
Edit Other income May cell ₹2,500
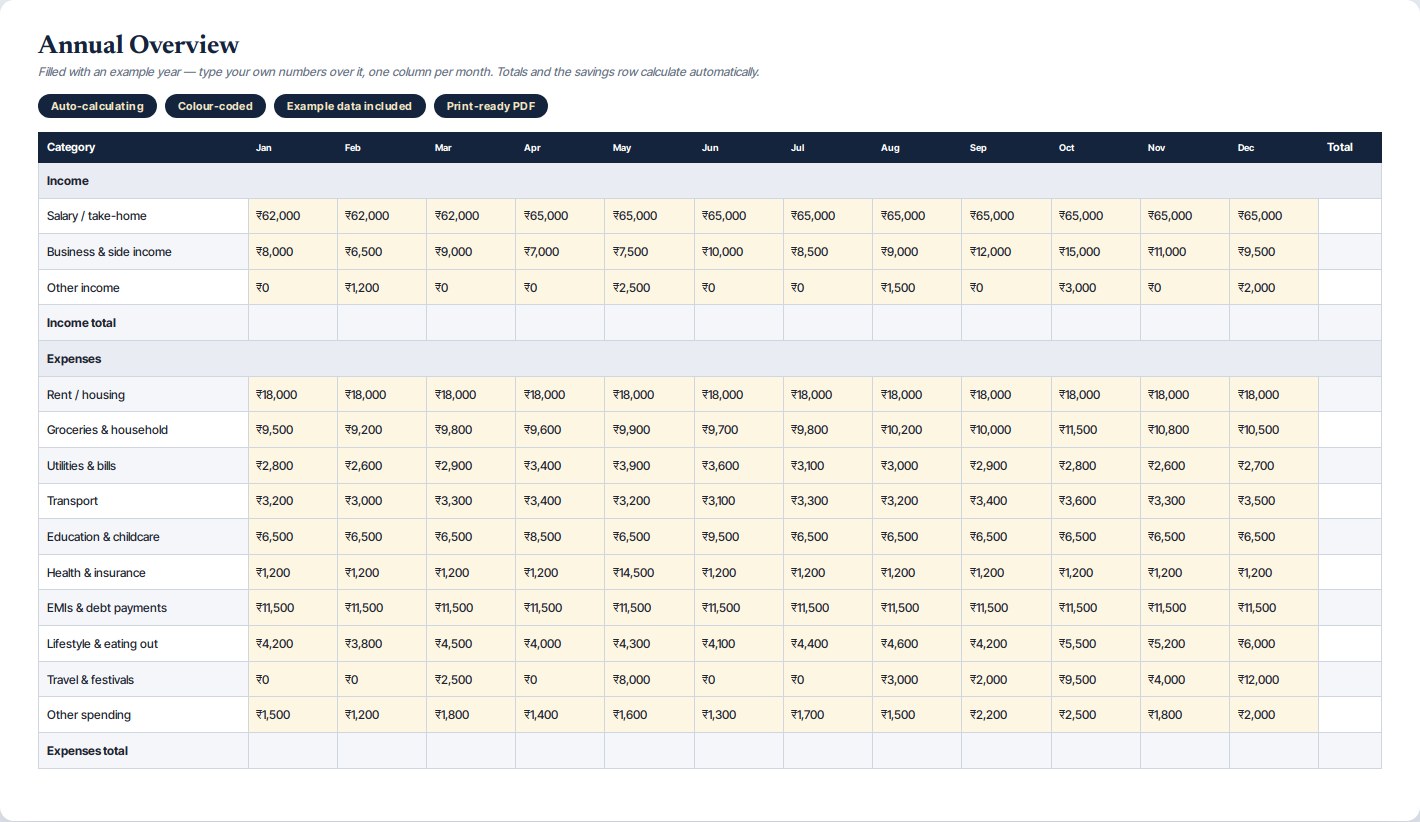coord(649,288)
